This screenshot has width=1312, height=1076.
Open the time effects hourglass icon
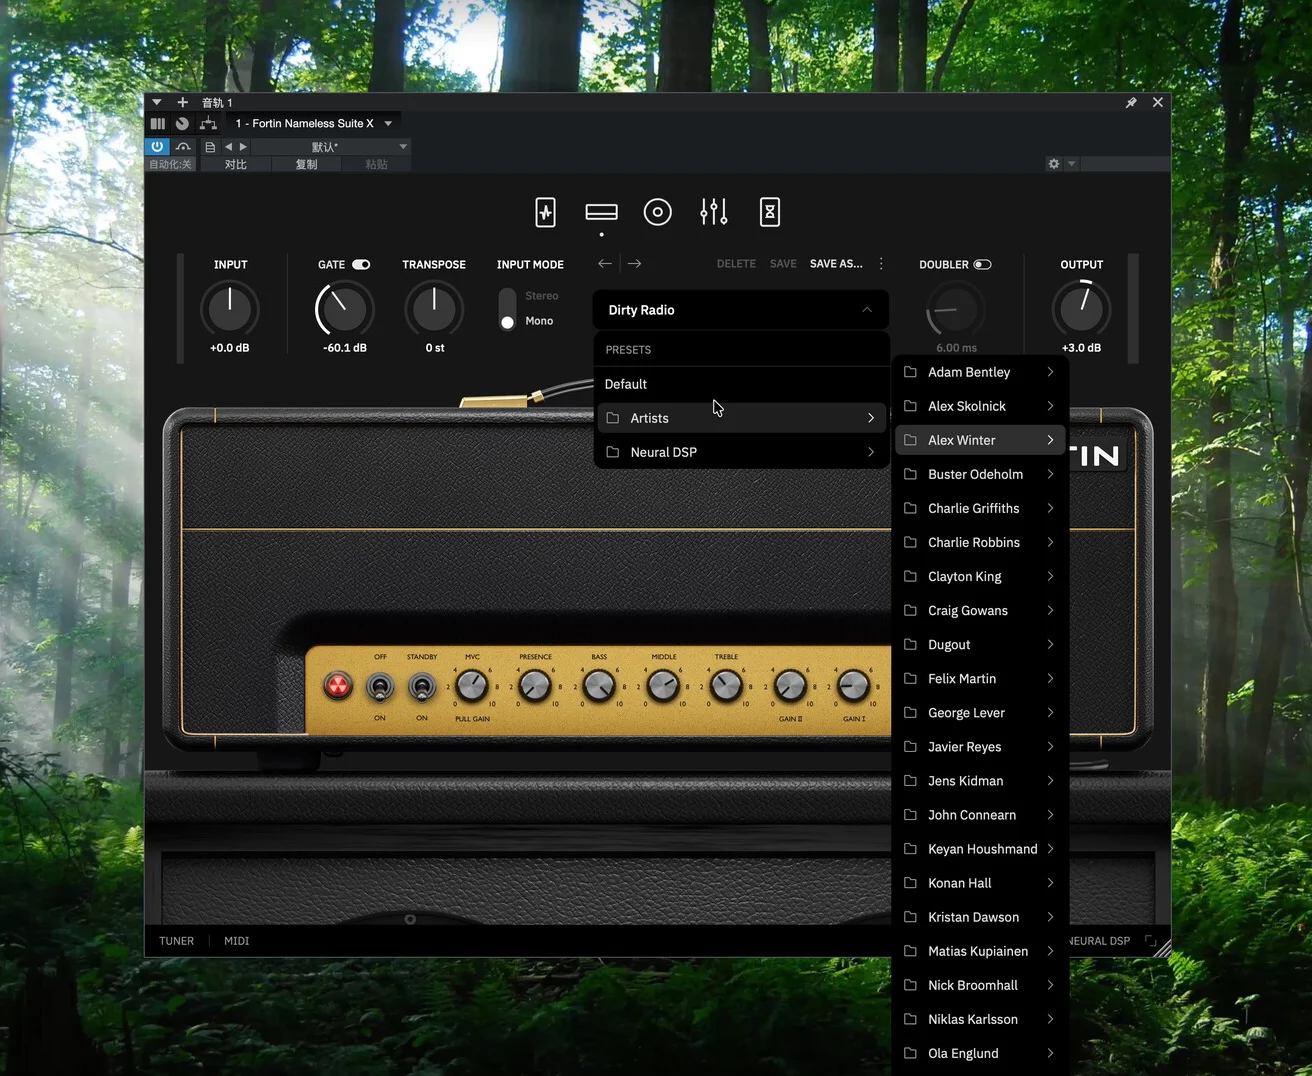(x=769, y=212)
